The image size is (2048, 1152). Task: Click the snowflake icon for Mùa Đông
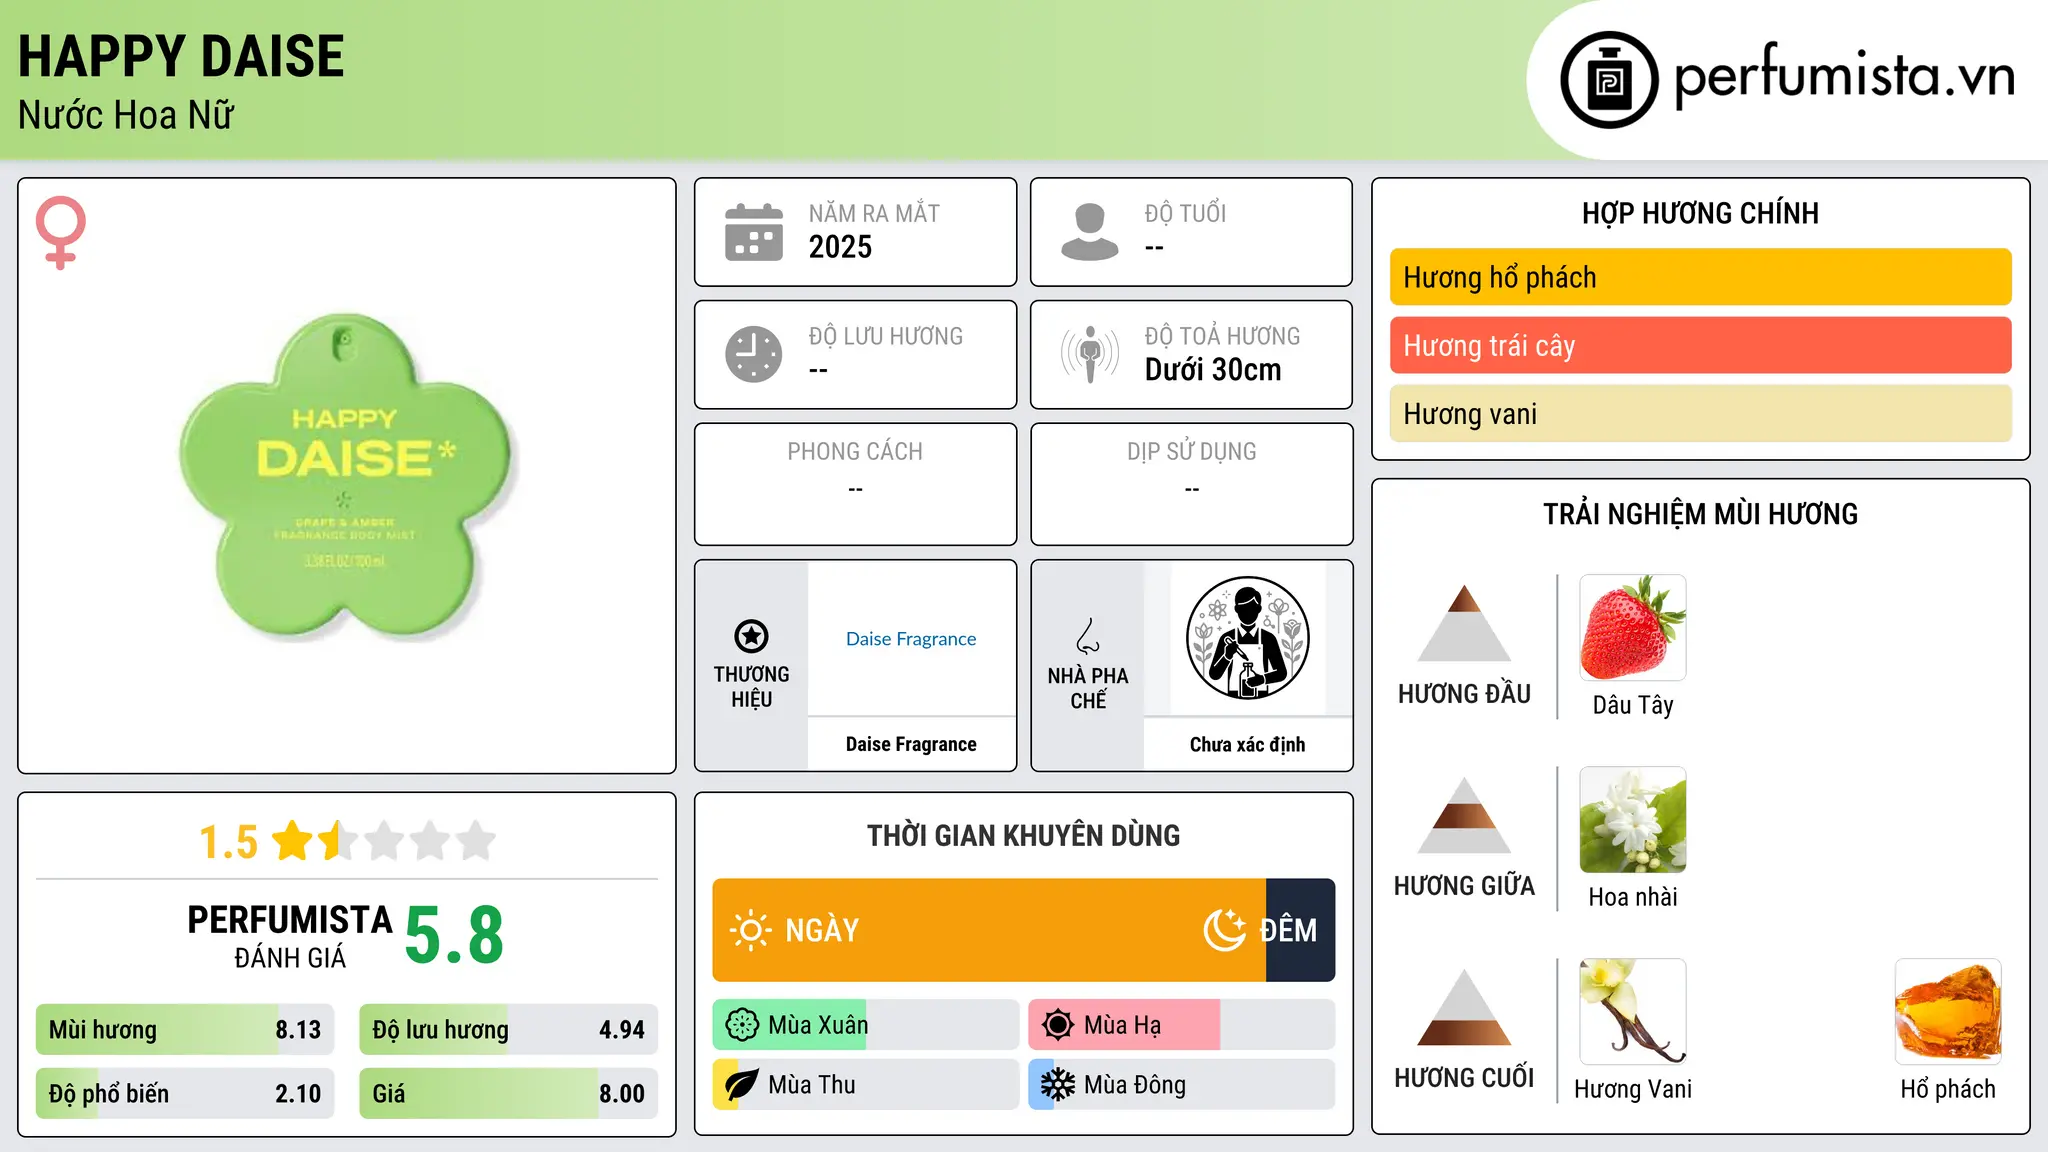tap(1058, 1085)
